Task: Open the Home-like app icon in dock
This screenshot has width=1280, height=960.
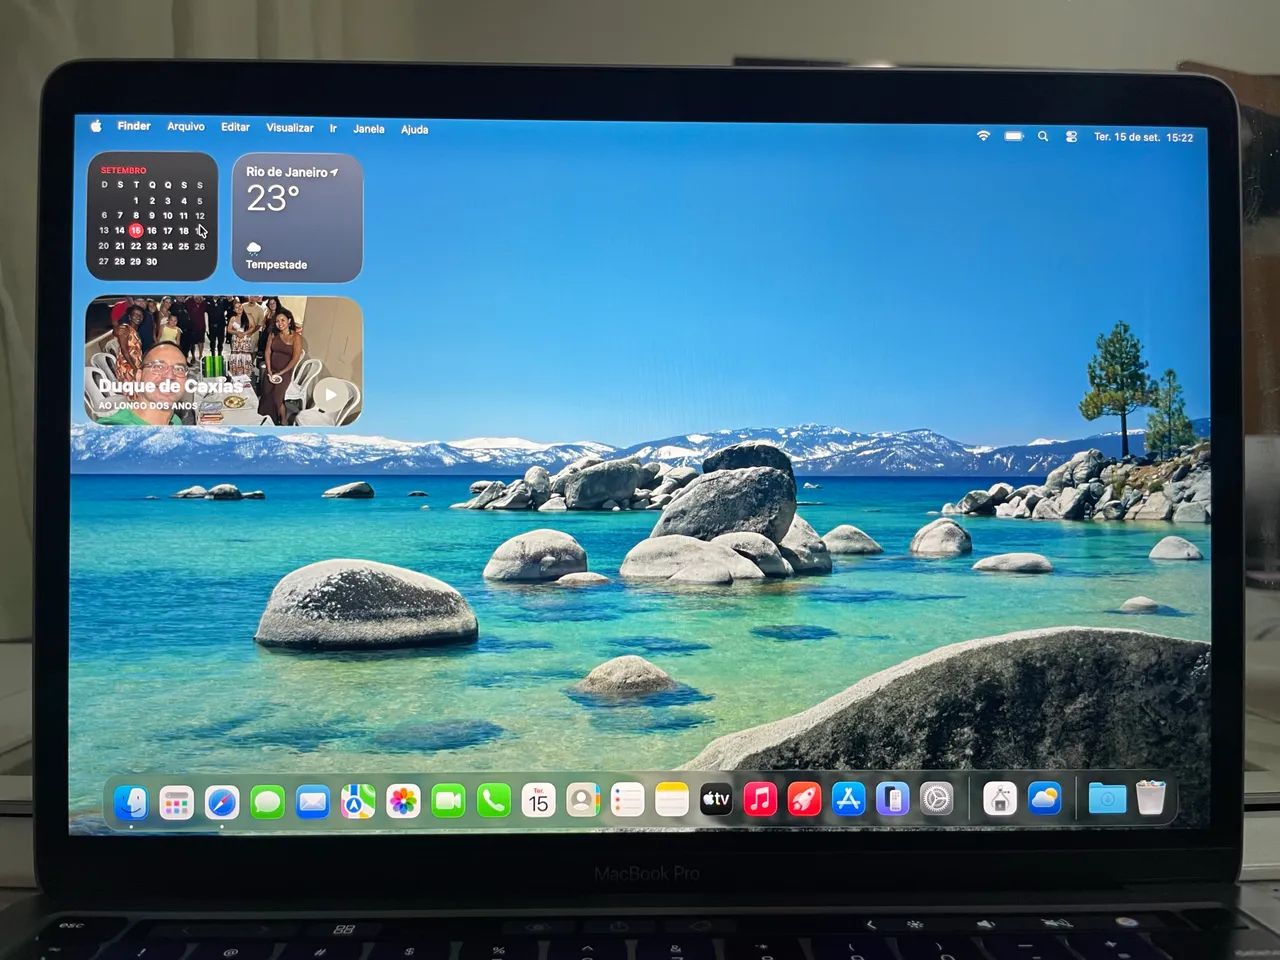Action: (1000, 799)
